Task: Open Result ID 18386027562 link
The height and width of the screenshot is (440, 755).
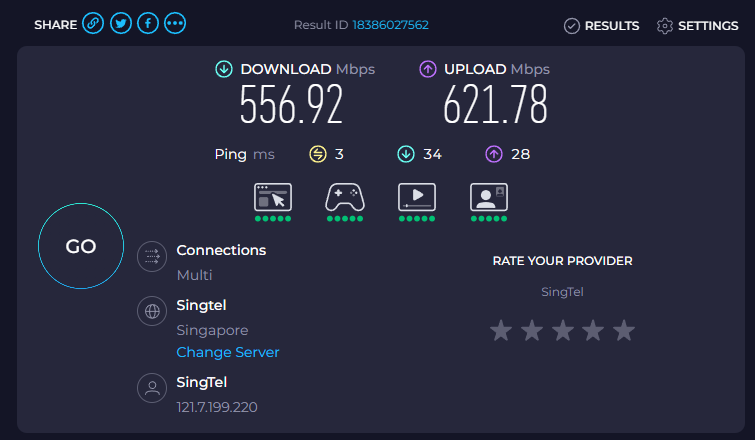Action: pyautogui.click(x=390, y=25)
